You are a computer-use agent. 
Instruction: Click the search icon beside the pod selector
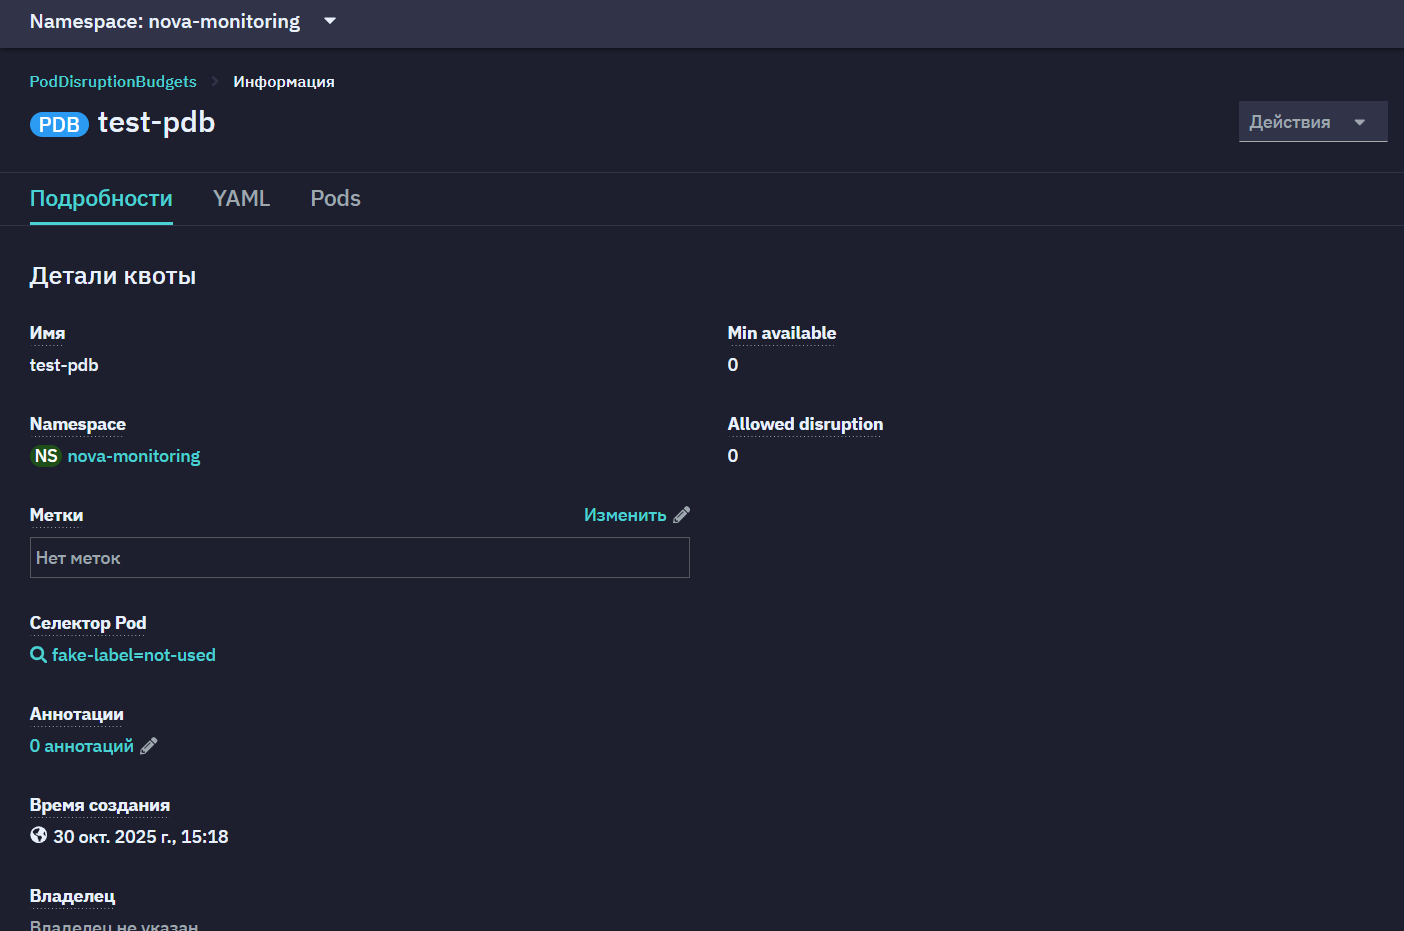[x=38, y=655]
